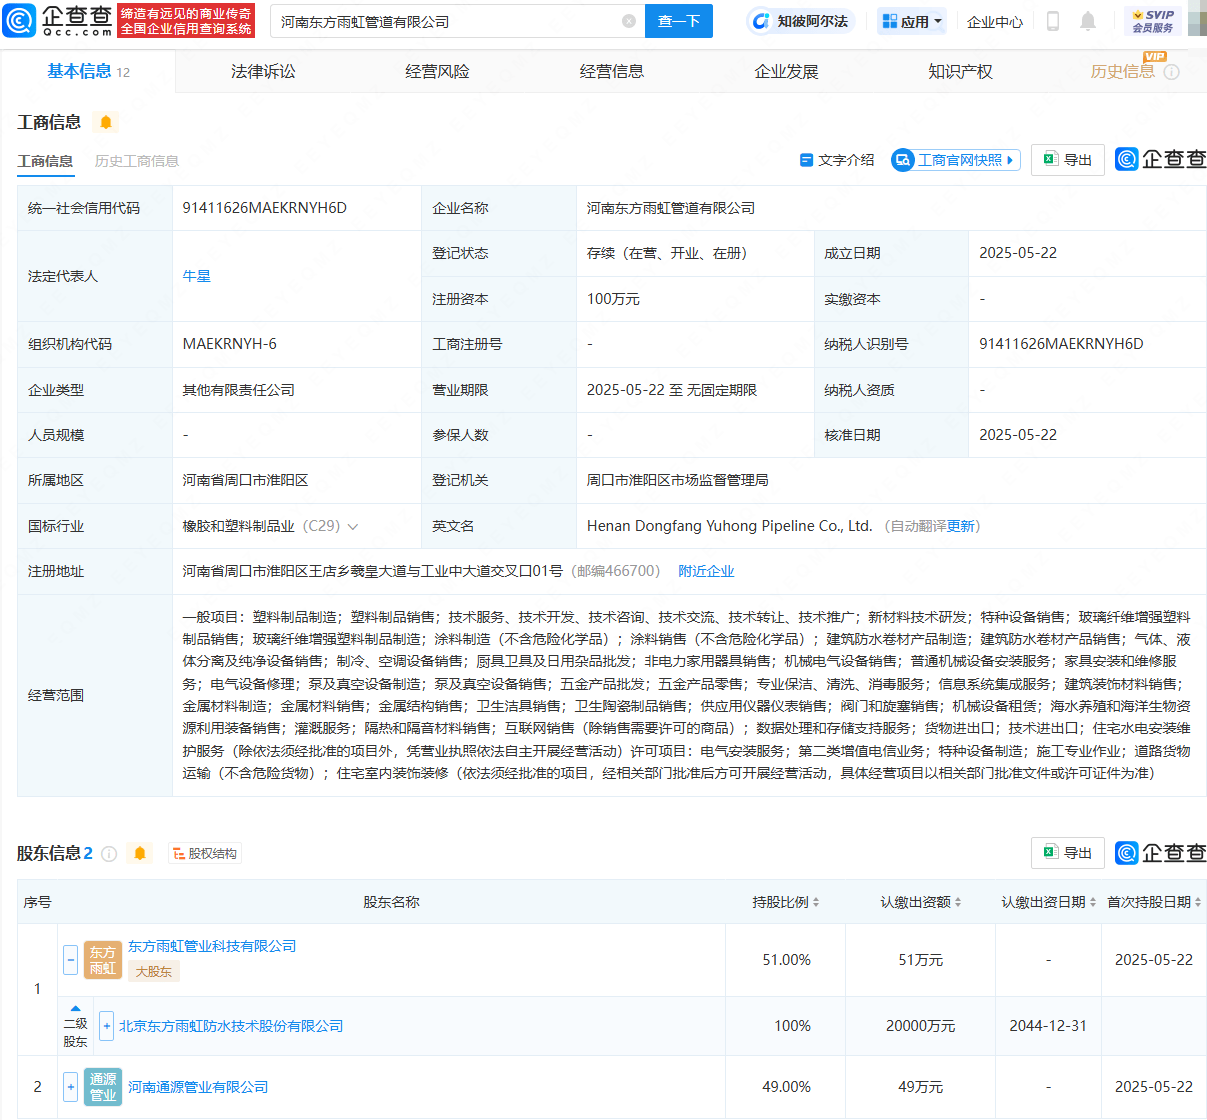The image size is (1207, 1120).
Task: Clear the search box with the X icon
Action: pos(629,21)
